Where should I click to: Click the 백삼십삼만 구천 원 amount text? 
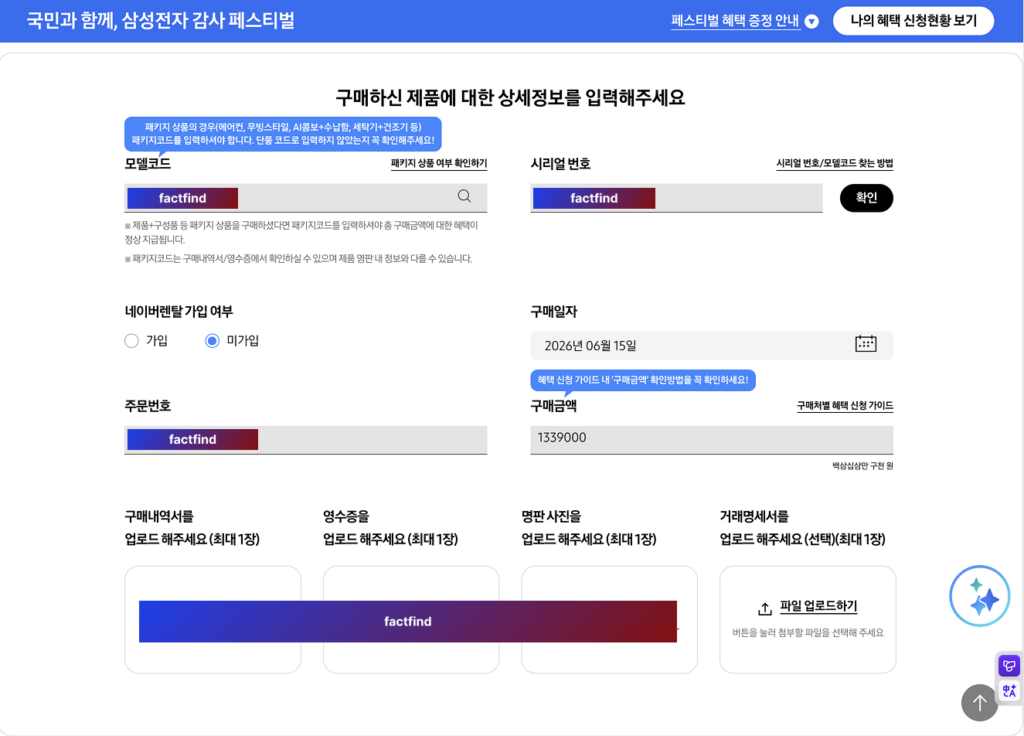click(x=862, y=466)
